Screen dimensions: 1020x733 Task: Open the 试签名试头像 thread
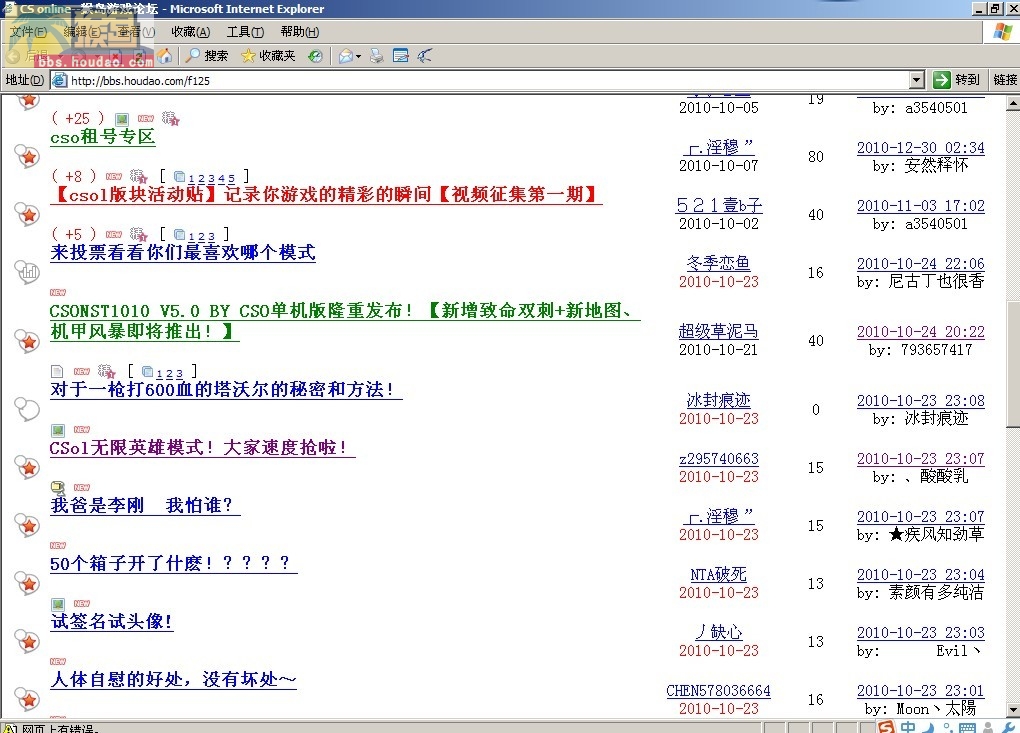point(112,621)
